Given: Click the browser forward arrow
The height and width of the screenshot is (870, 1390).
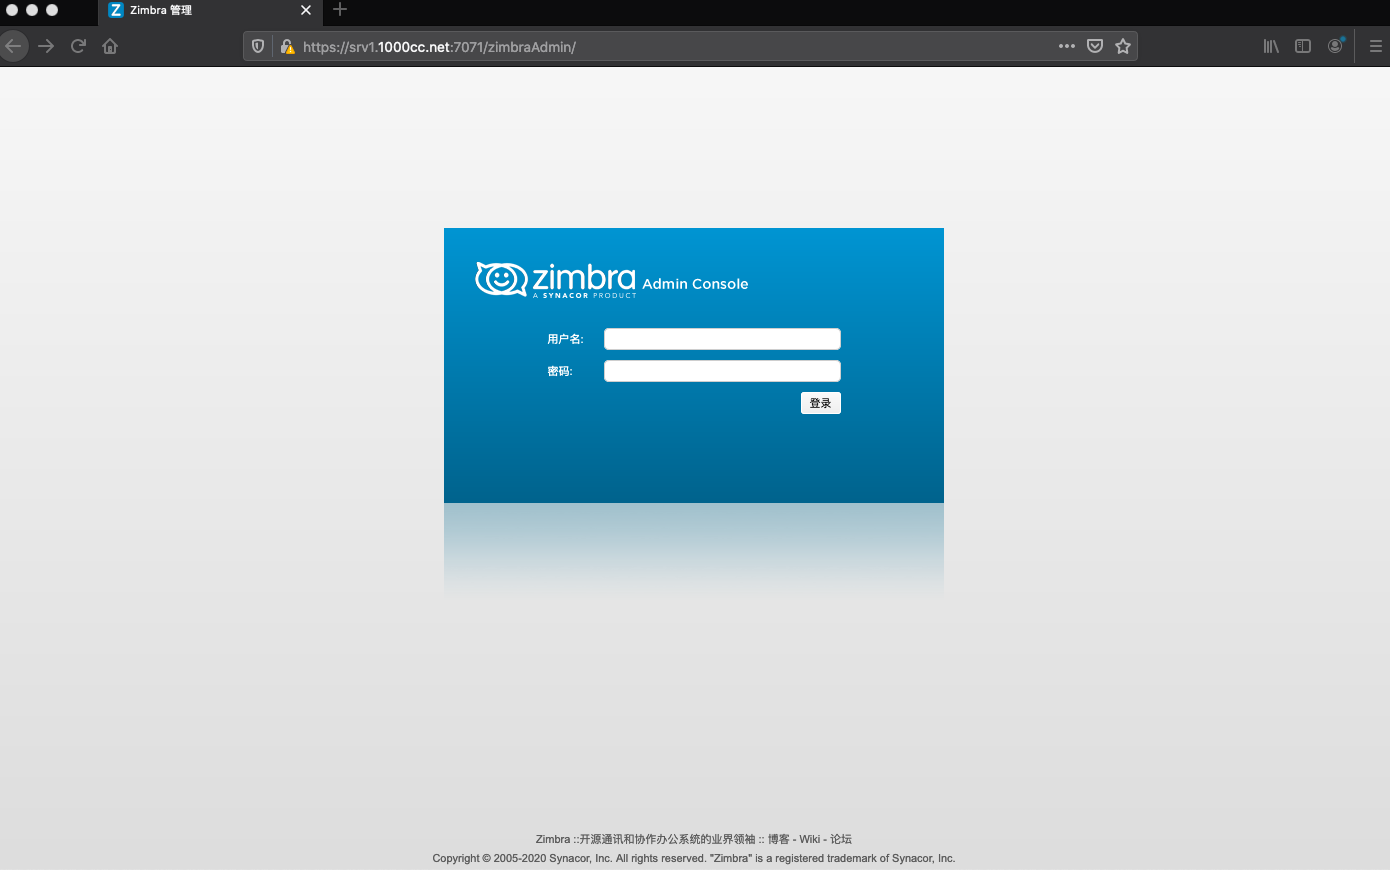Looking at the screenshot, I should coord(46,46).
